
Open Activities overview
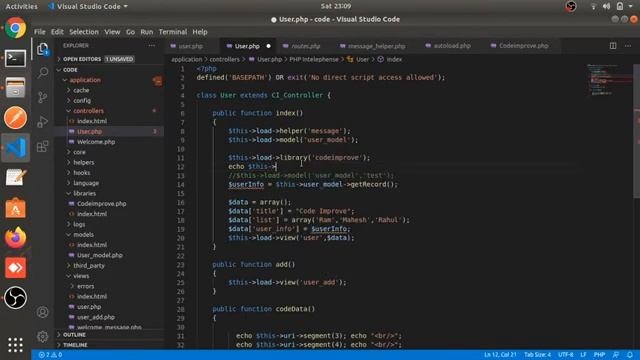[21, 6]
